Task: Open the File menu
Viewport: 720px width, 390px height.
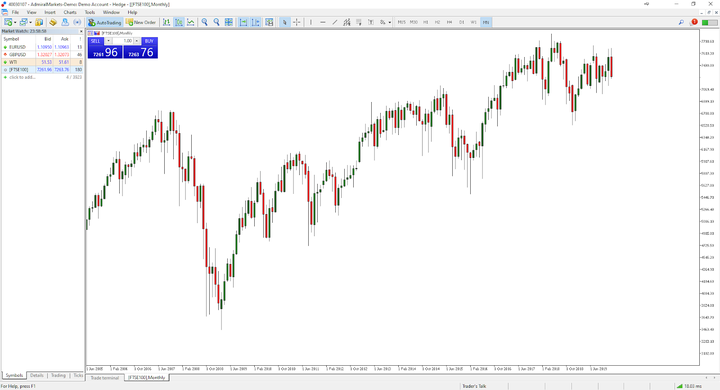Action: click(x=15, y=12)
